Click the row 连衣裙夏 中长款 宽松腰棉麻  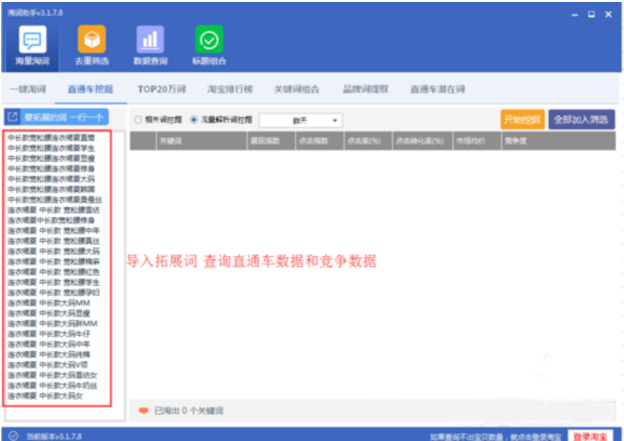tap(53, 261)
